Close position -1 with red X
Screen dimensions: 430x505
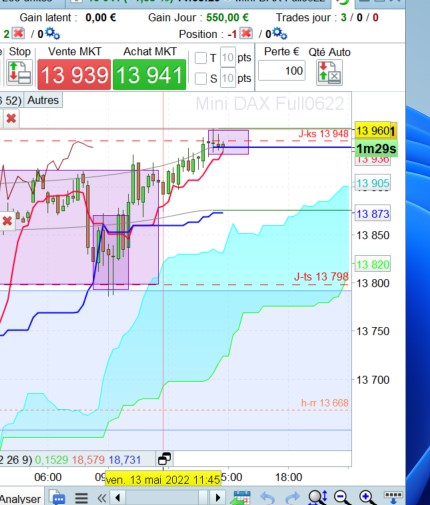(x=246, y=34)
